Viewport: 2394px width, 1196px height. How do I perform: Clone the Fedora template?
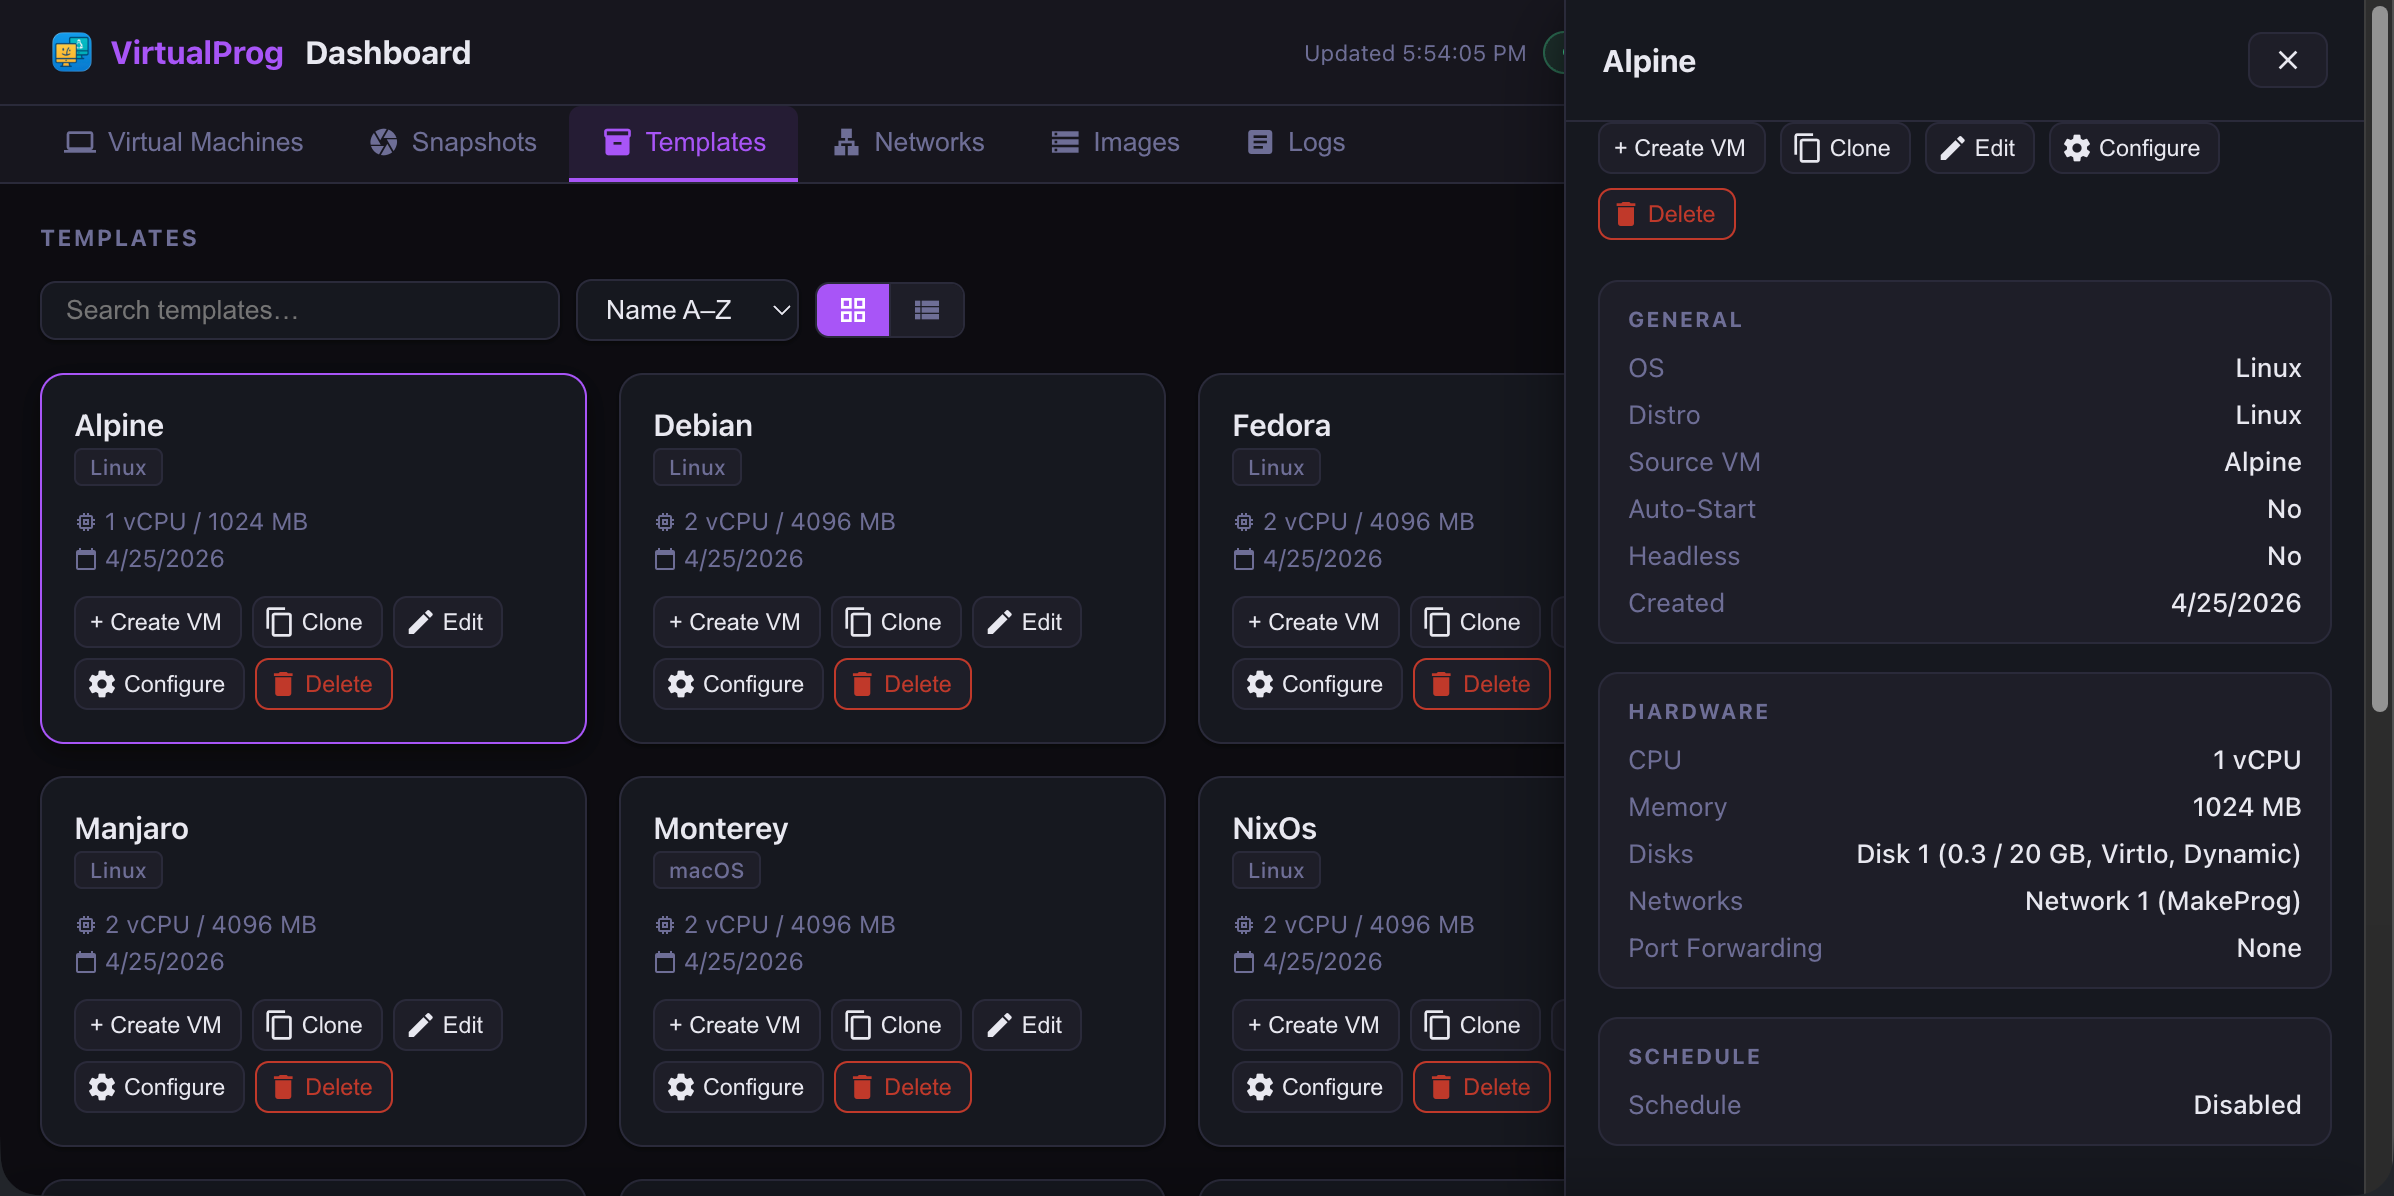point(1475,622)
